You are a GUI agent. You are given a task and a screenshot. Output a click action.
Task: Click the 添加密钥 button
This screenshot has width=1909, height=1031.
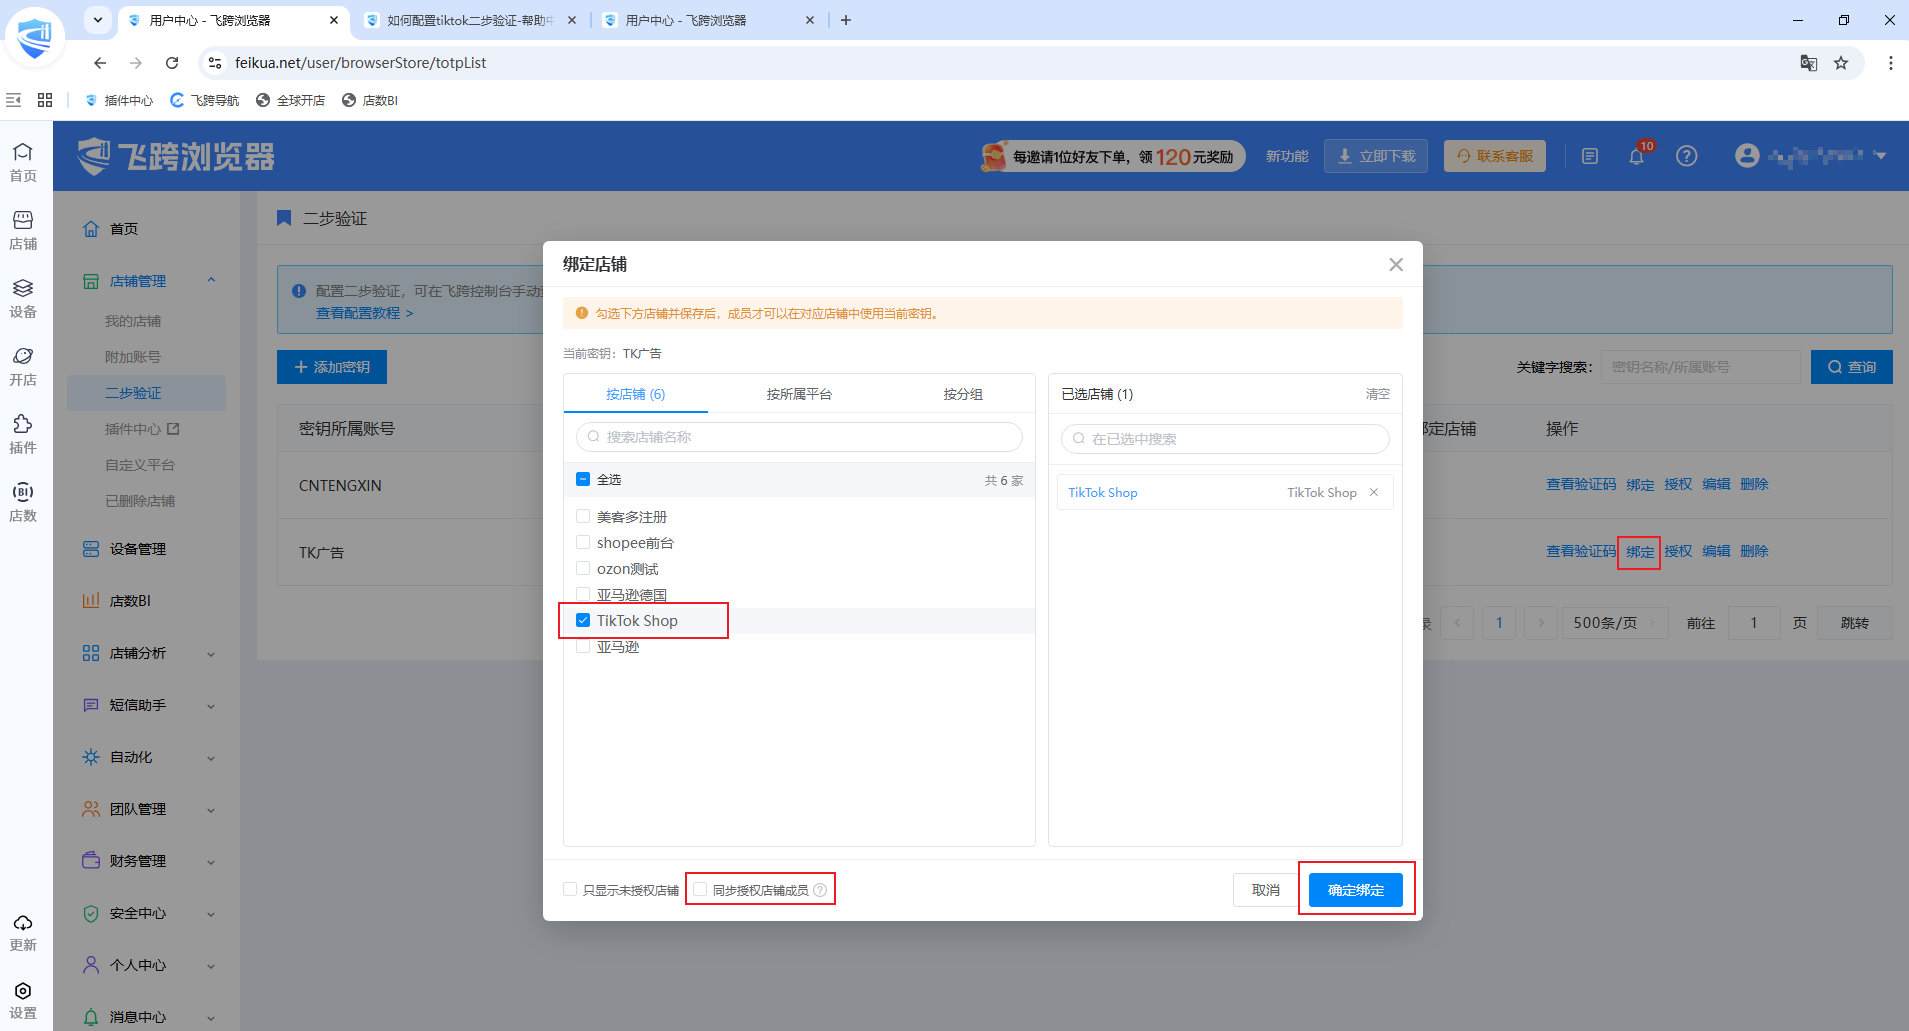pyautogui.click(x=332, y=367)
